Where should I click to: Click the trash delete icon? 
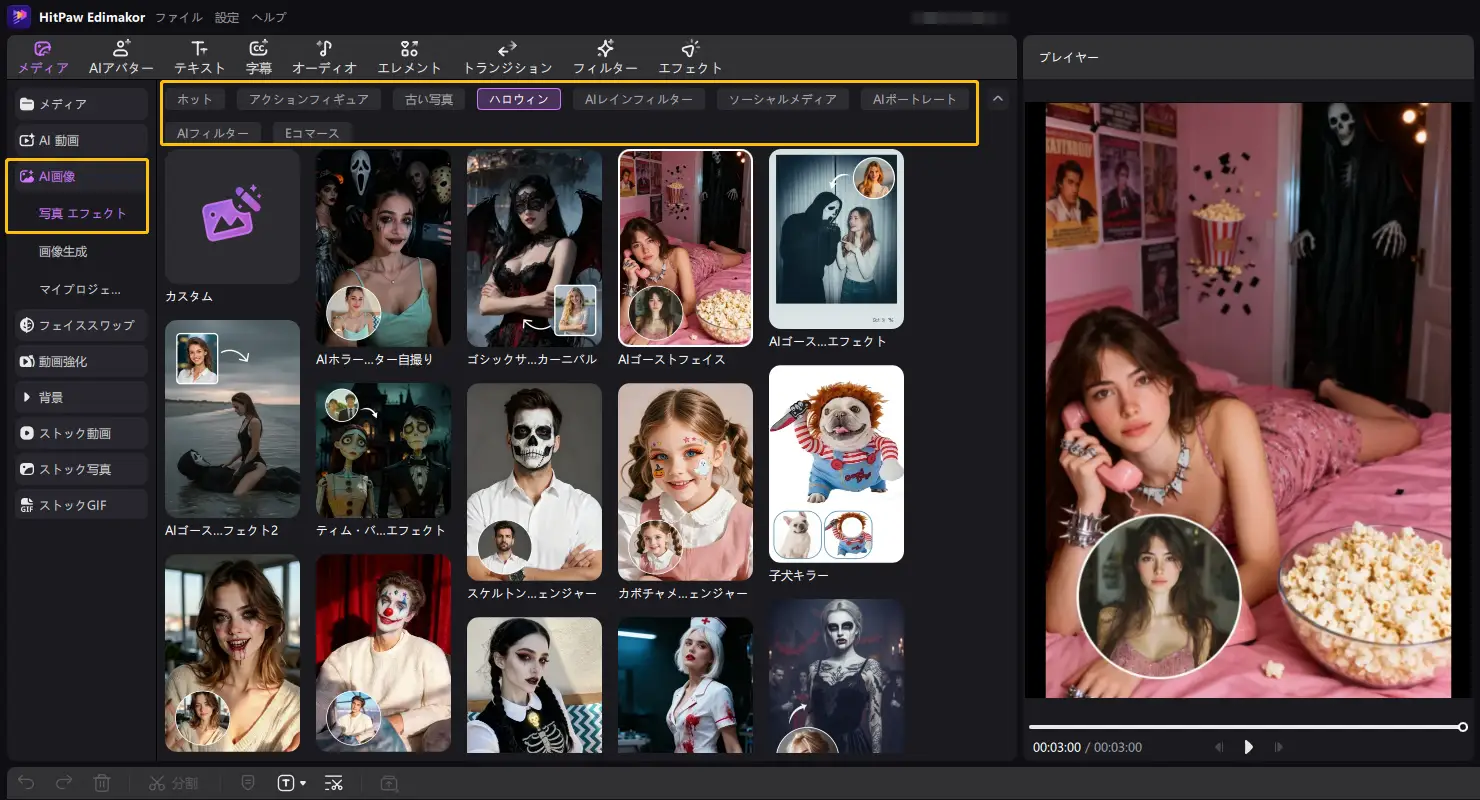102,783
